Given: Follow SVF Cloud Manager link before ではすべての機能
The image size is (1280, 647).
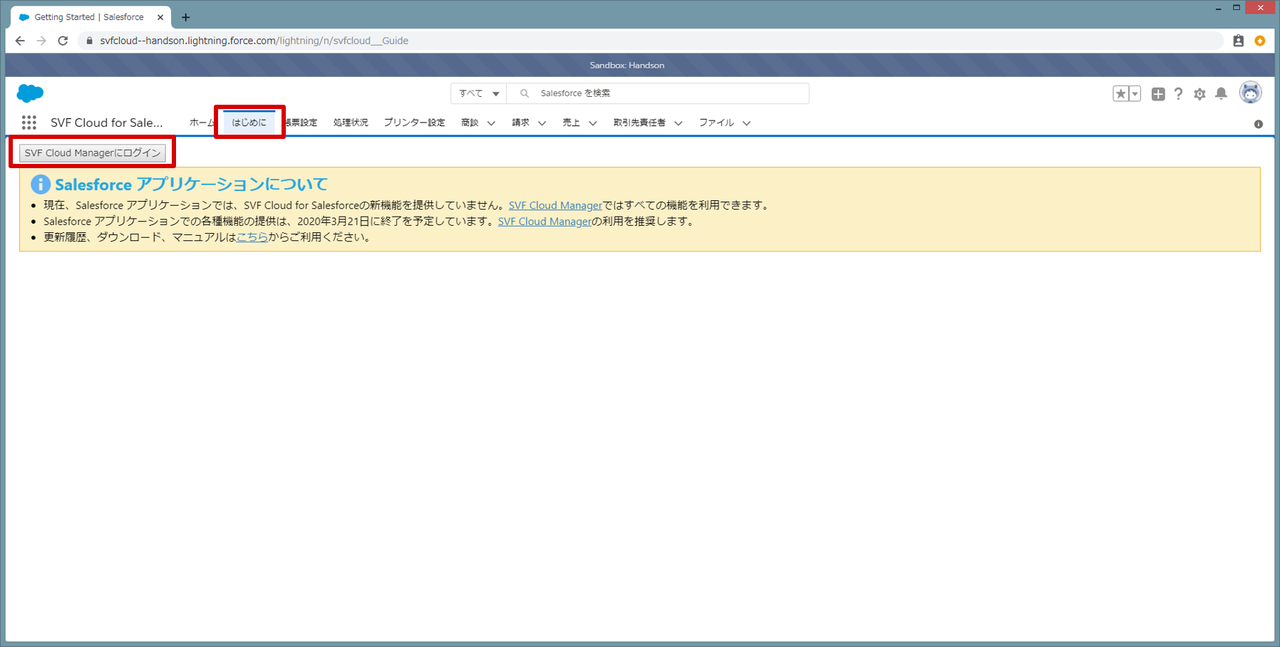Looking at the screenshot, I should pyautogui.click(x=555, y=205).
